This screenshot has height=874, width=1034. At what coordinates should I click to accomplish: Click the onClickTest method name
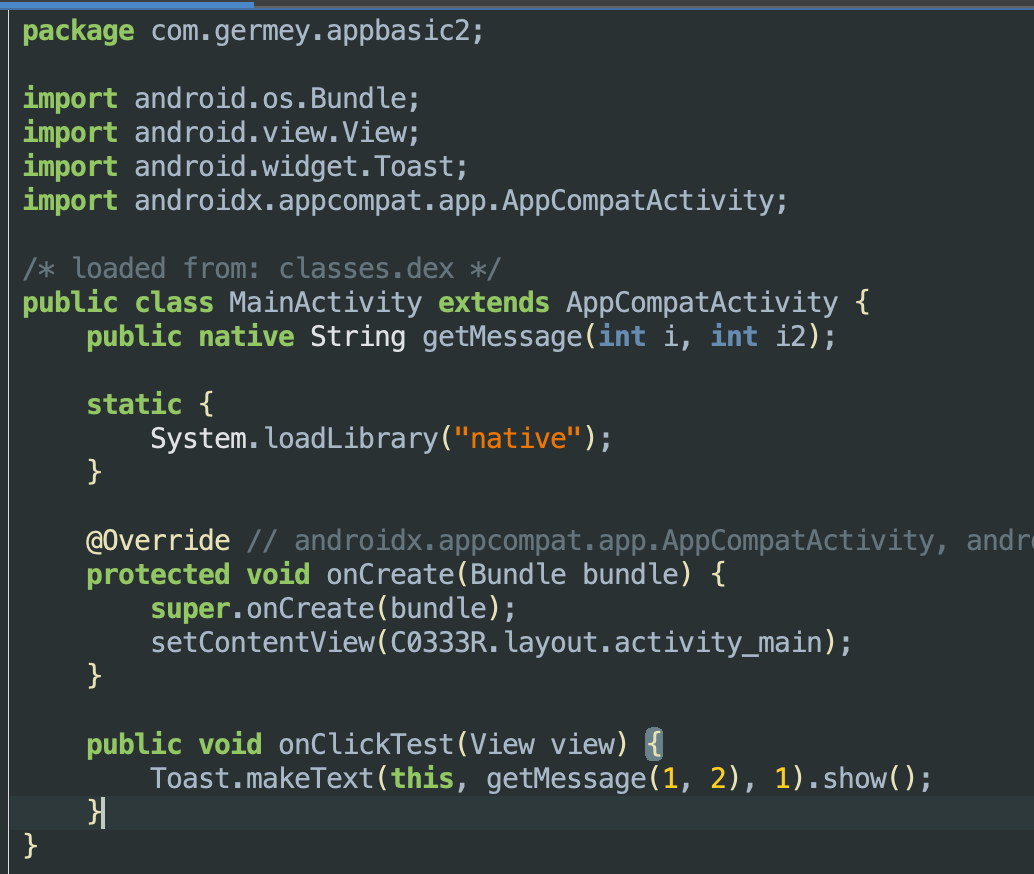[x=366, y=745]
